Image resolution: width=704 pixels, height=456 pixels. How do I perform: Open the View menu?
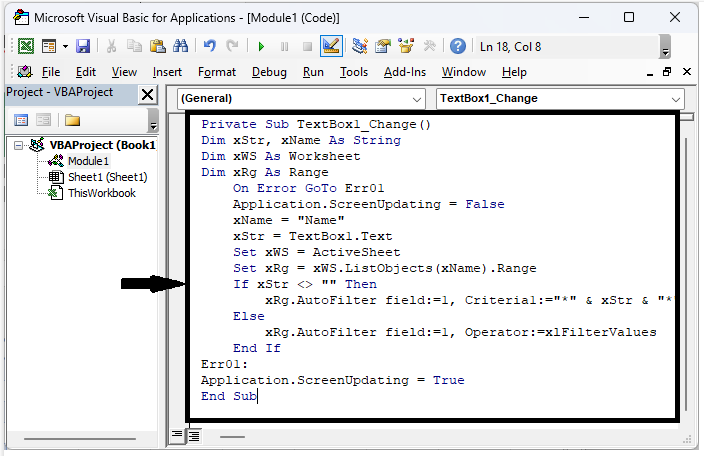tap(124, 72)
